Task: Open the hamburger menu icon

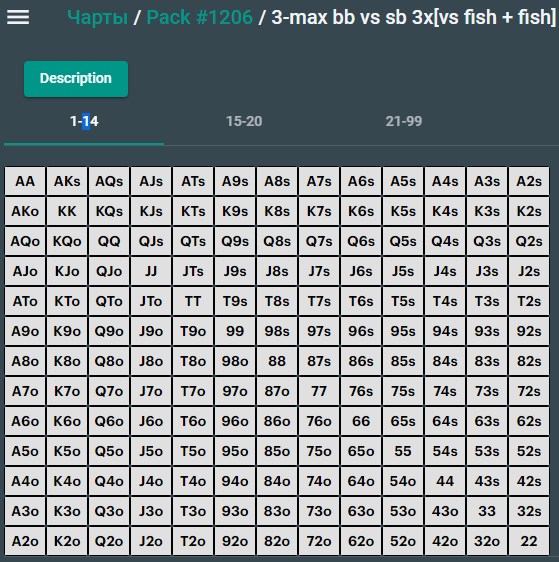Action: pyautogui.click(x=18, y=17)
